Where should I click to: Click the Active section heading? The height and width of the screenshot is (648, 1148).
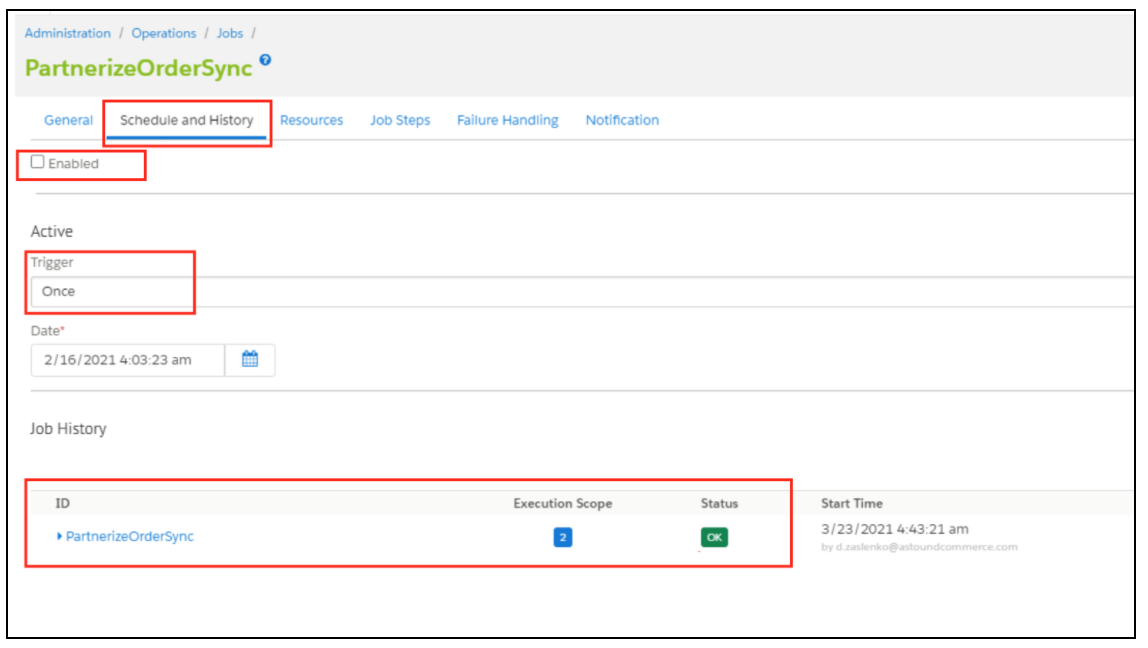pyautogui.click(x=51, y=231)
